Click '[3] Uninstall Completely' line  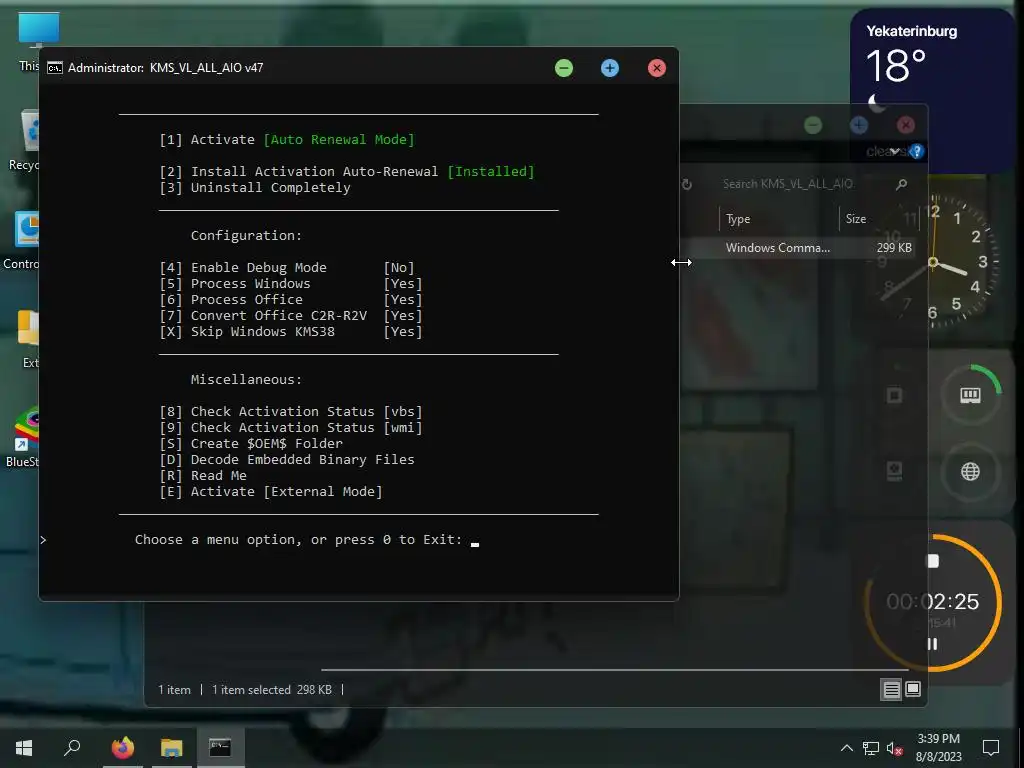pyautogui.click(x=255, y=188)
